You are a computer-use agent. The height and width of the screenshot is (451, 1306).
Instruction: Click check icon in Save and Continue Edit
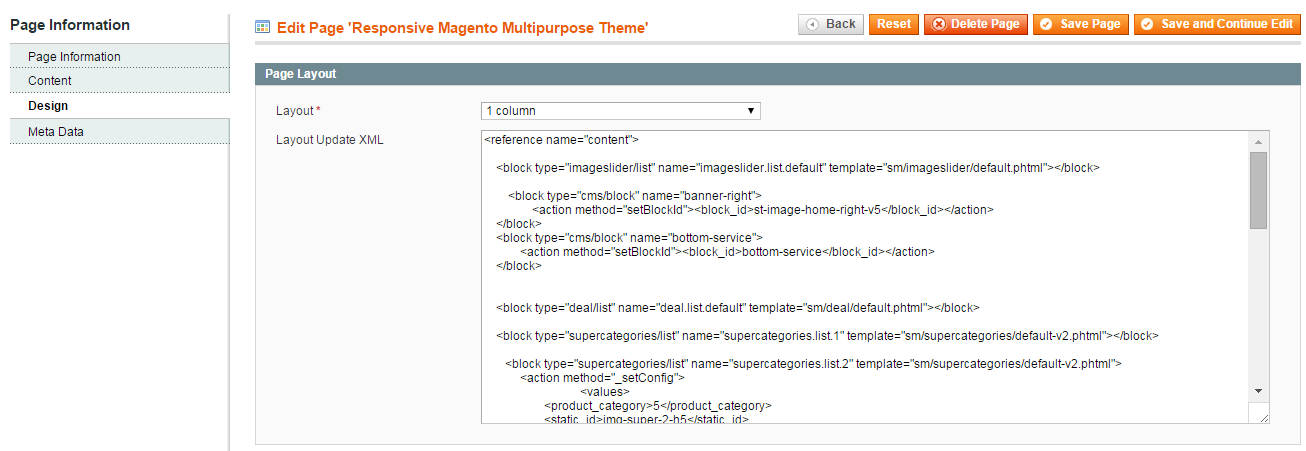1147,24
